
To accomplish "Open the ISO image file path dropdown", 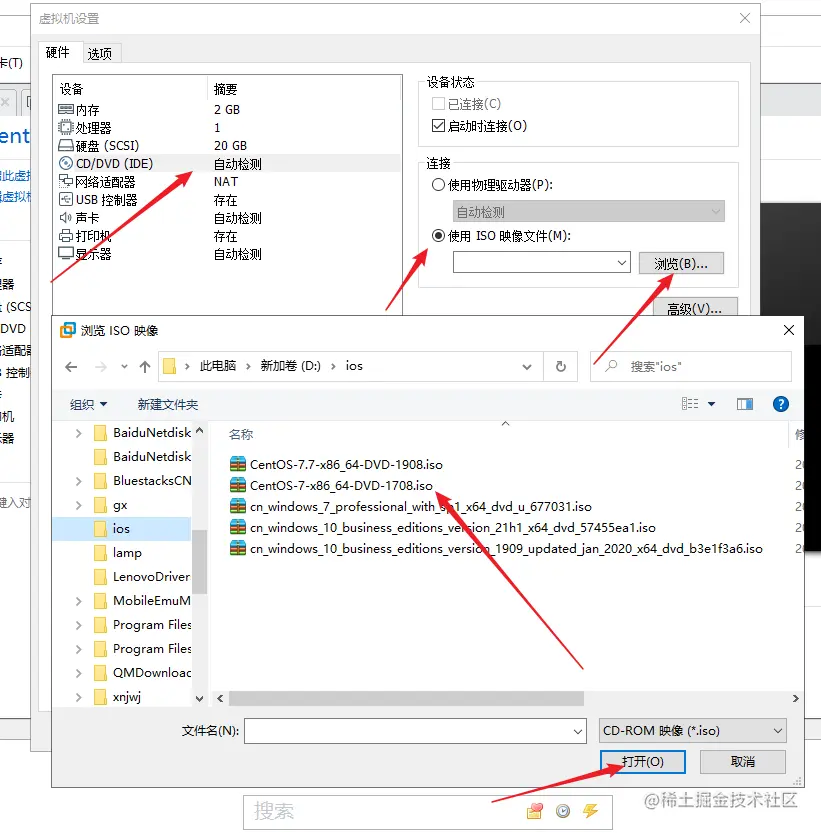I will (622, 263).
